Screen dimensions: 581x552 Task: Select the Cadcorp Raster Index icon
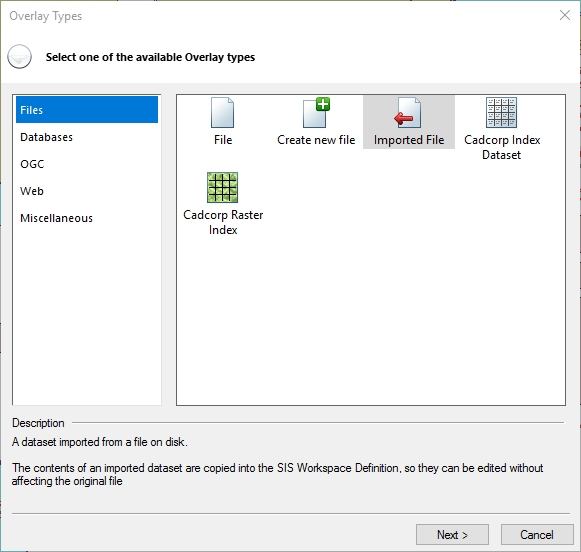pos(222,187)
